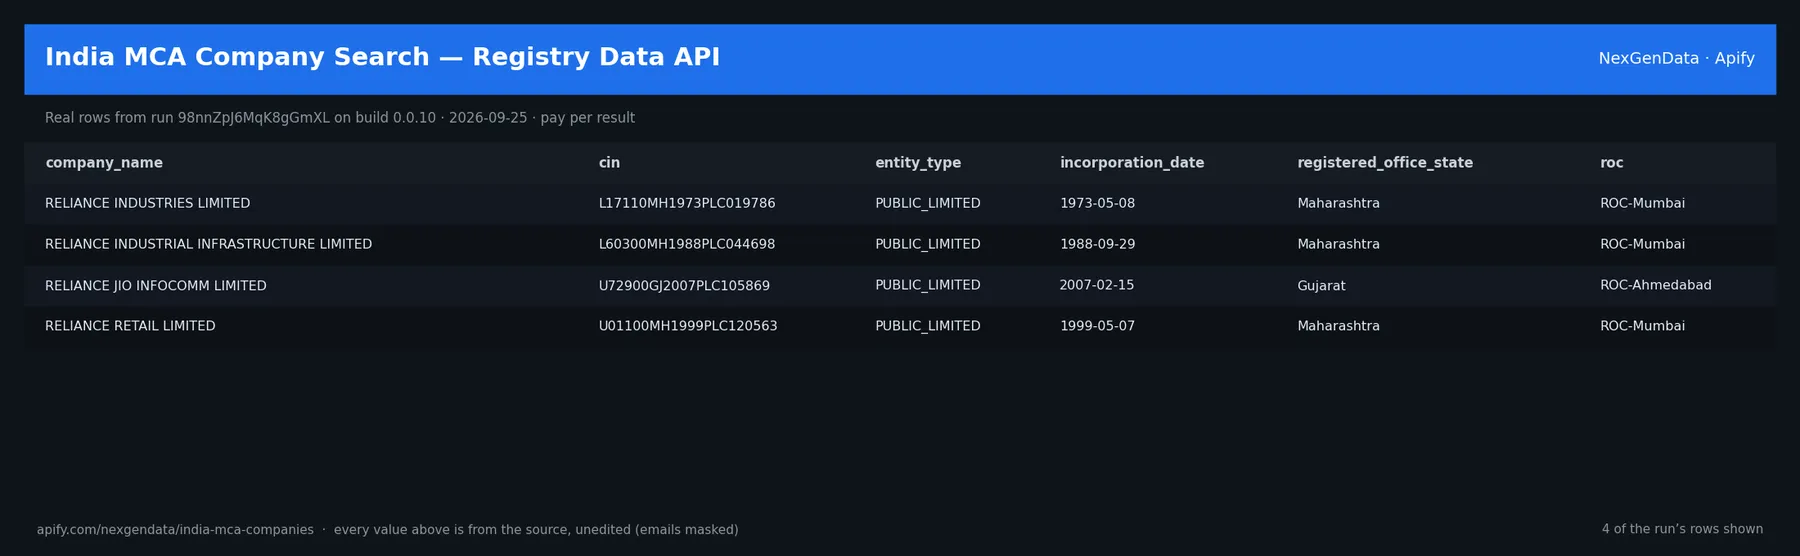
Task: Click PUBLIC_LIMITED in Reliance Jio Infocomm row
Action: pyautogui.click(x=928, y=285)
